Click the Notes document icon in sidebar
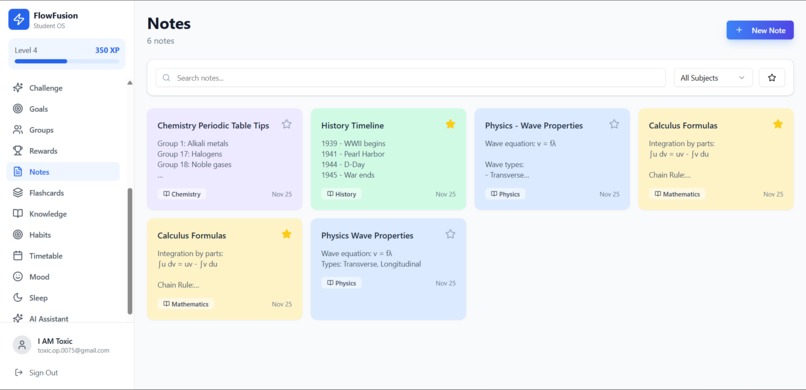This screenshot has height=390, width=806. (x=18, y=172)
